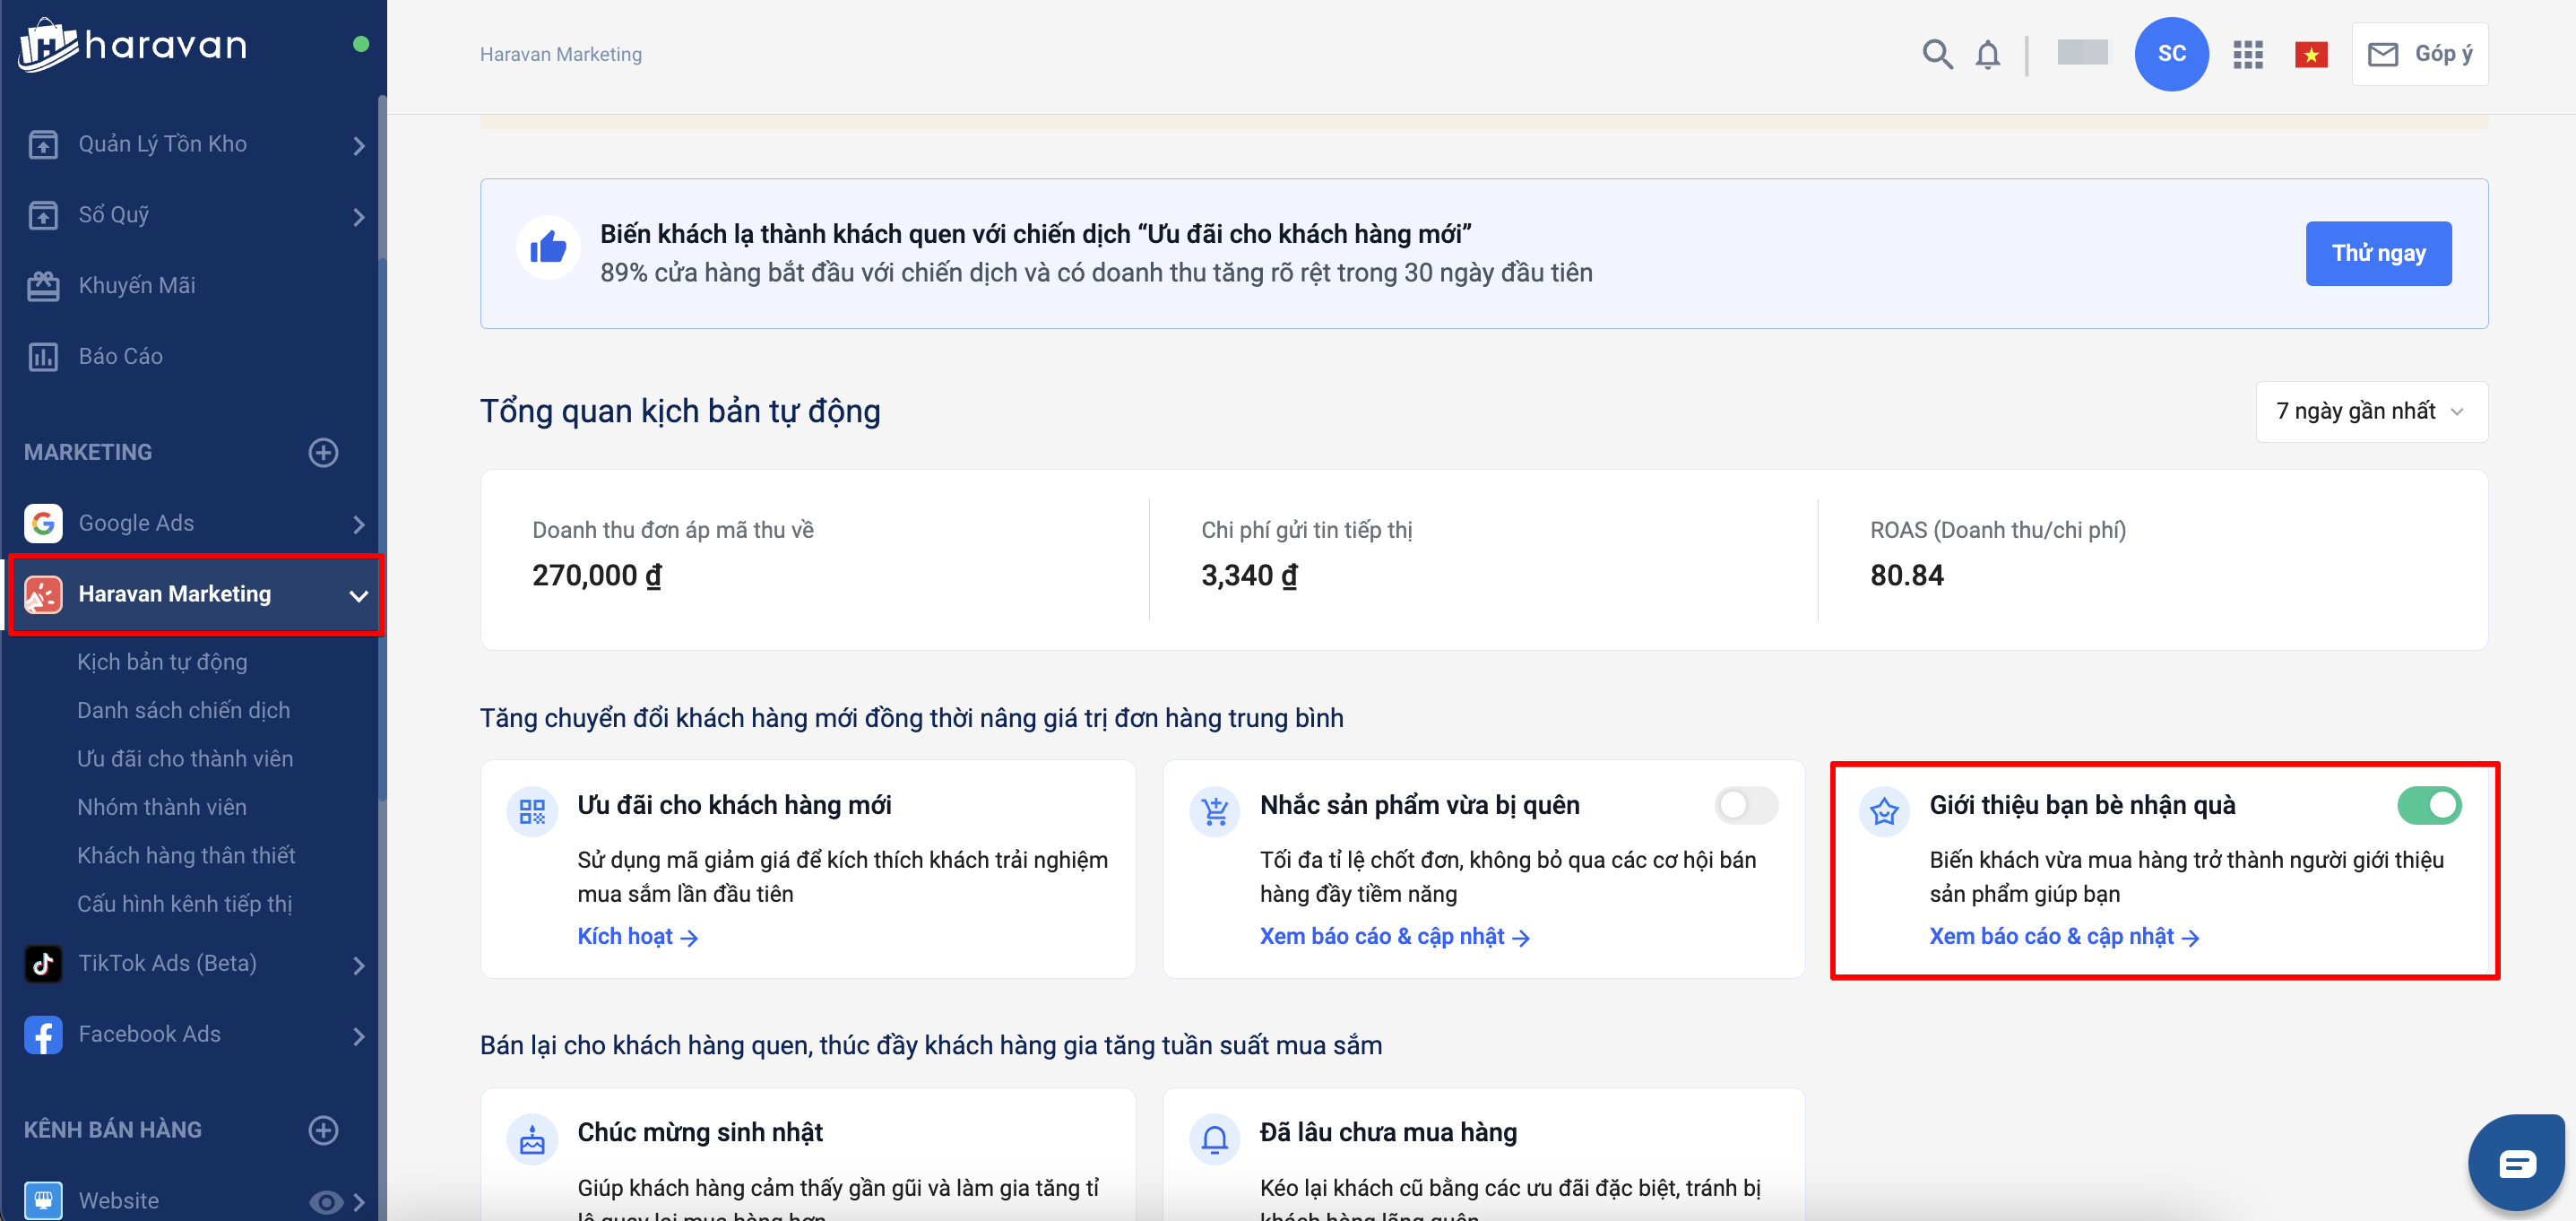Screen dimensions: 2576x1221
Task: Open Nhóm thành viên submenu
Action: pyautogui.click(x=162, y=807)
